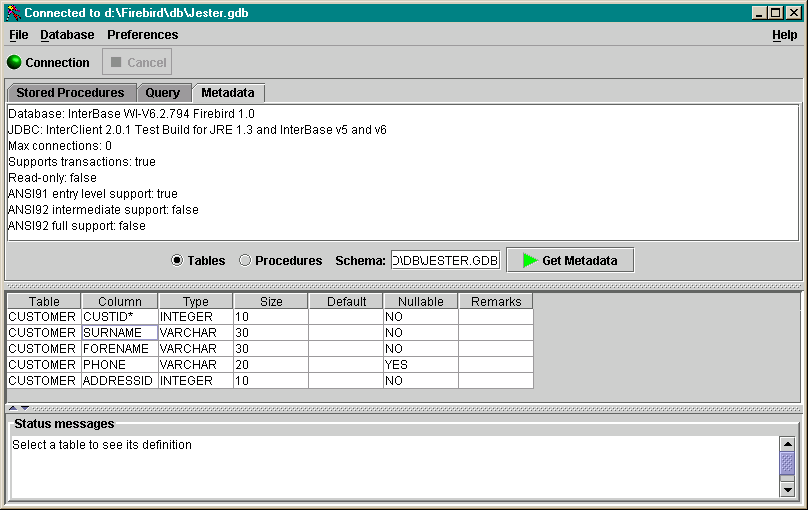808x510 pixels.
Task: Open the Preferences menu
Action: (142, 35)
